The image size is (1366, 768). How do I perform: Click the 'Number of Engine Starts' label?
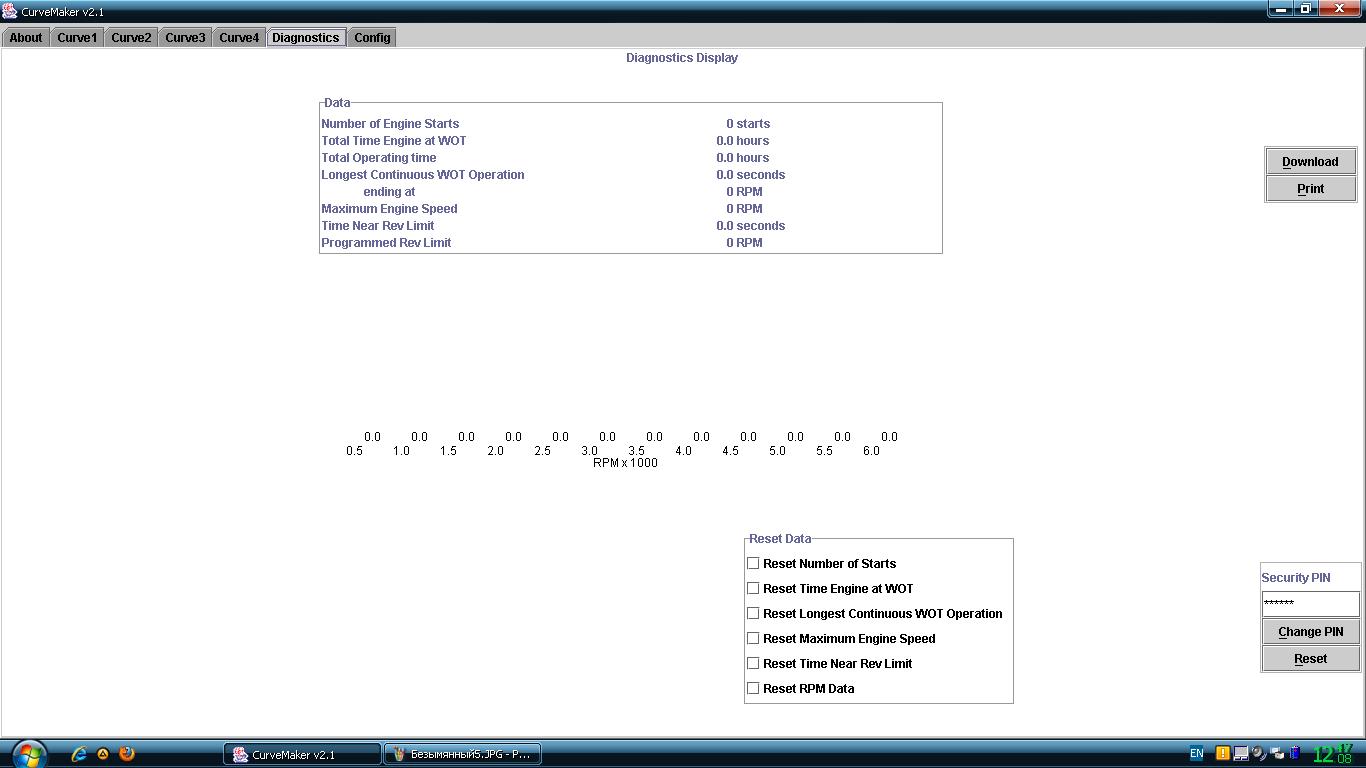pyautogui.click(x=390, y=124)
